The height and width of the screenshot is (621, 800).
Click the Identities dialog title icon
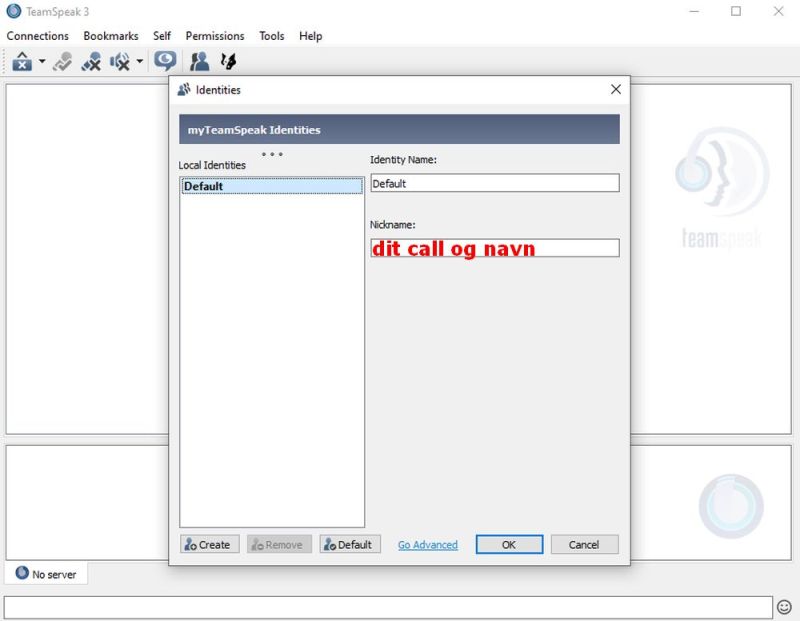pos(184,90)
